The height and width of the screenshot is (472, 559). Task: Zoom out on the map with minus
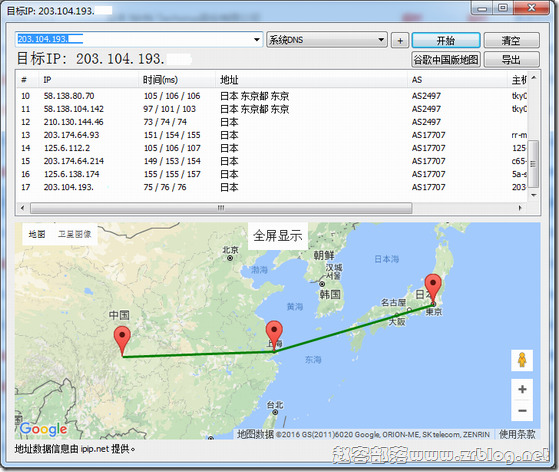pyautogui.click(x=522, y=410)
